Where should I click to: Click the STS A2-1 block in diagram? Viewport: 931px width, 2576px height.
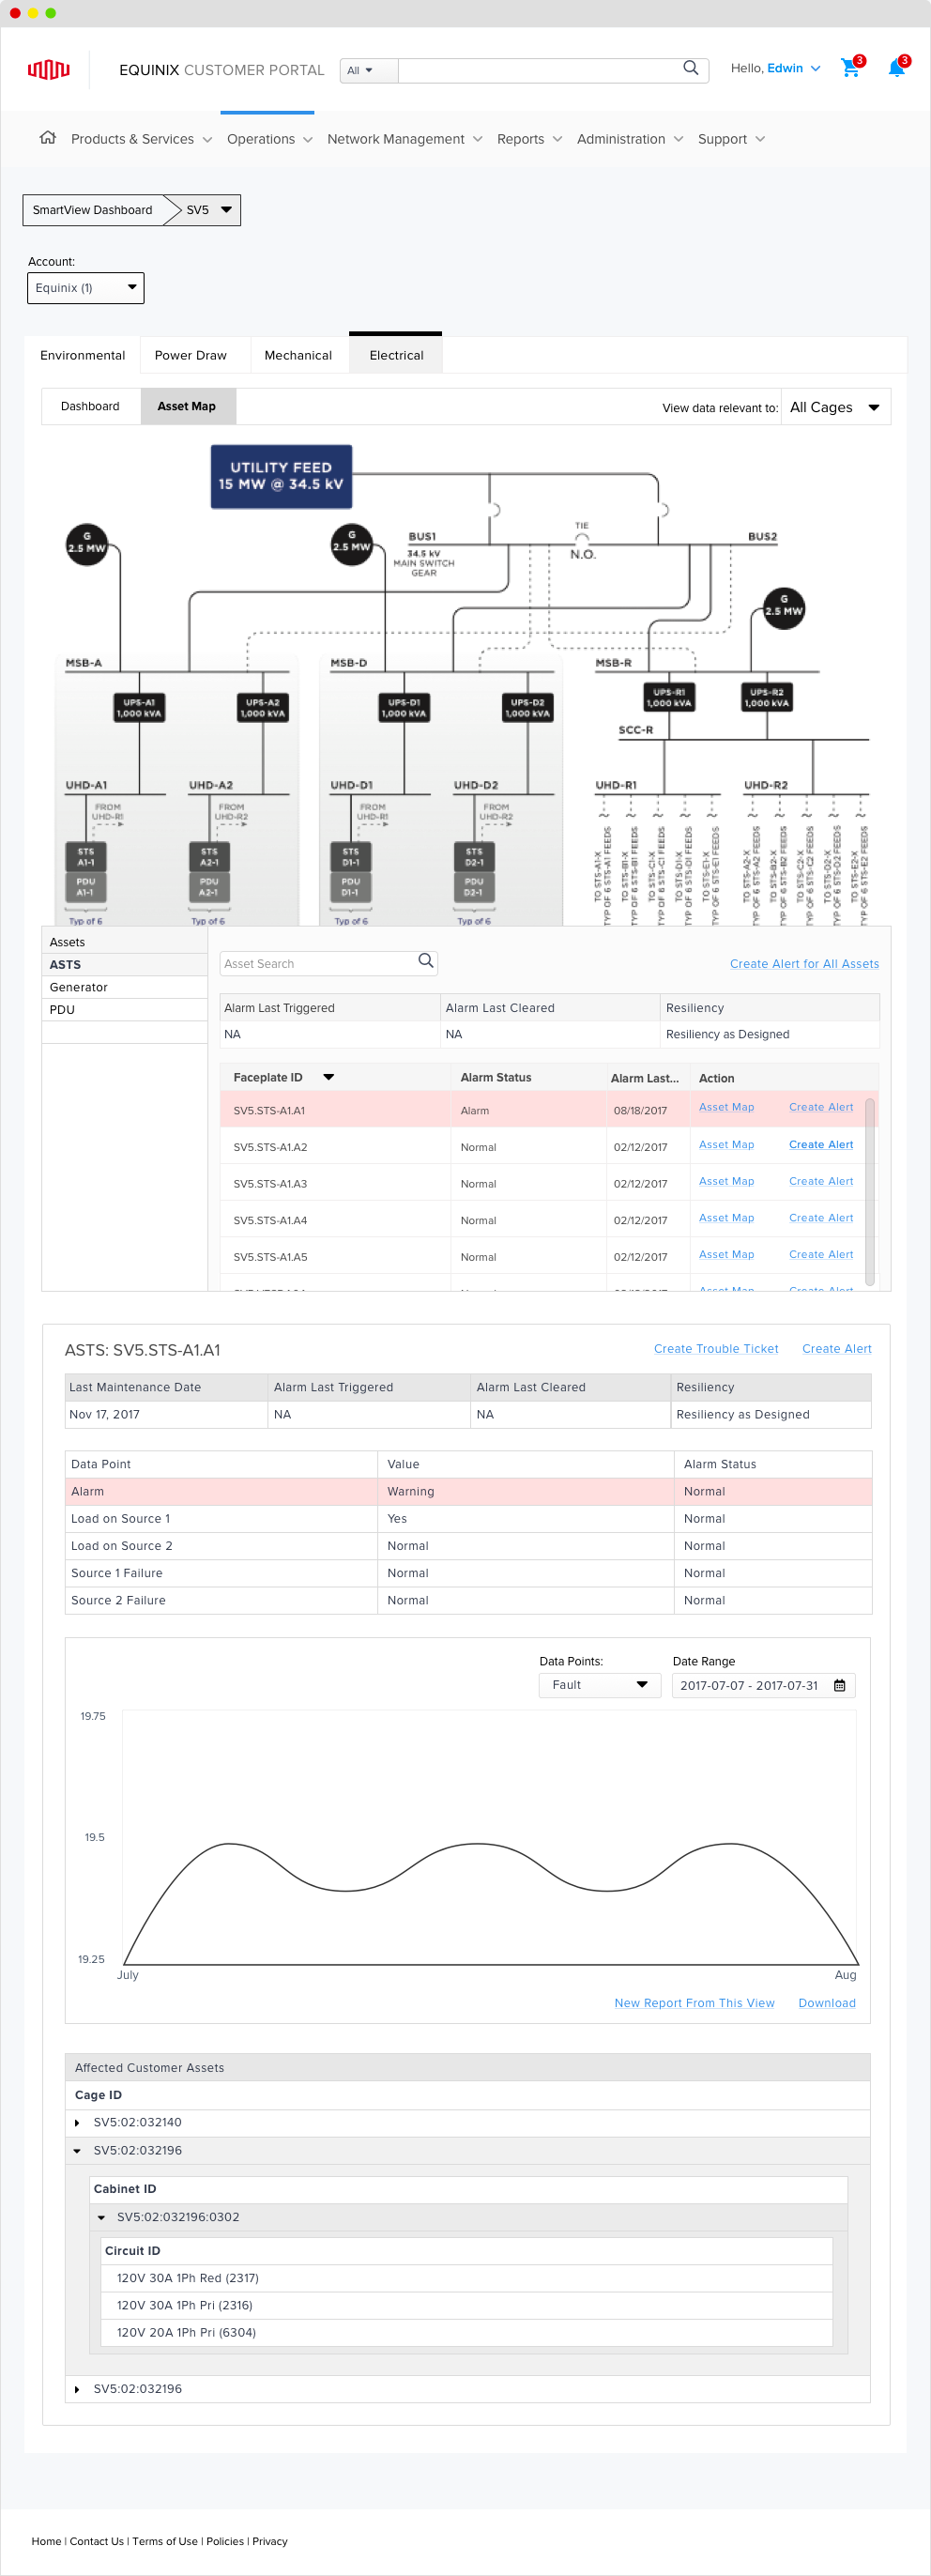[x=209, y=857]
